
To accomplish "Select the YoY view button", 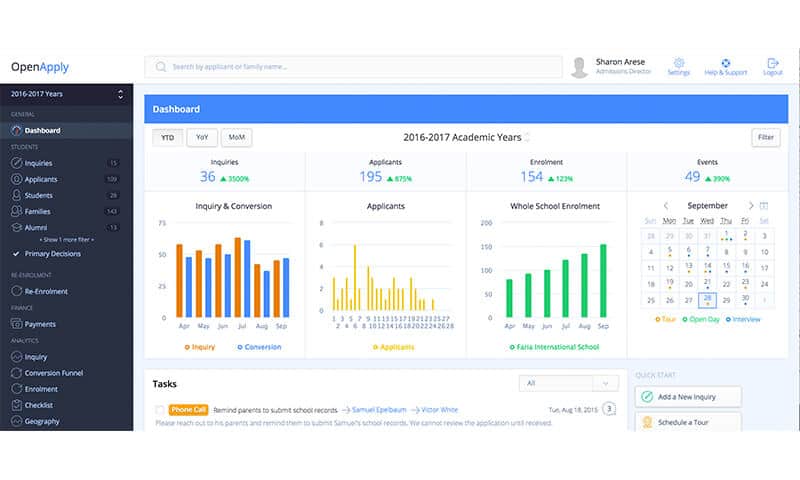I will [x=202, y=138].
